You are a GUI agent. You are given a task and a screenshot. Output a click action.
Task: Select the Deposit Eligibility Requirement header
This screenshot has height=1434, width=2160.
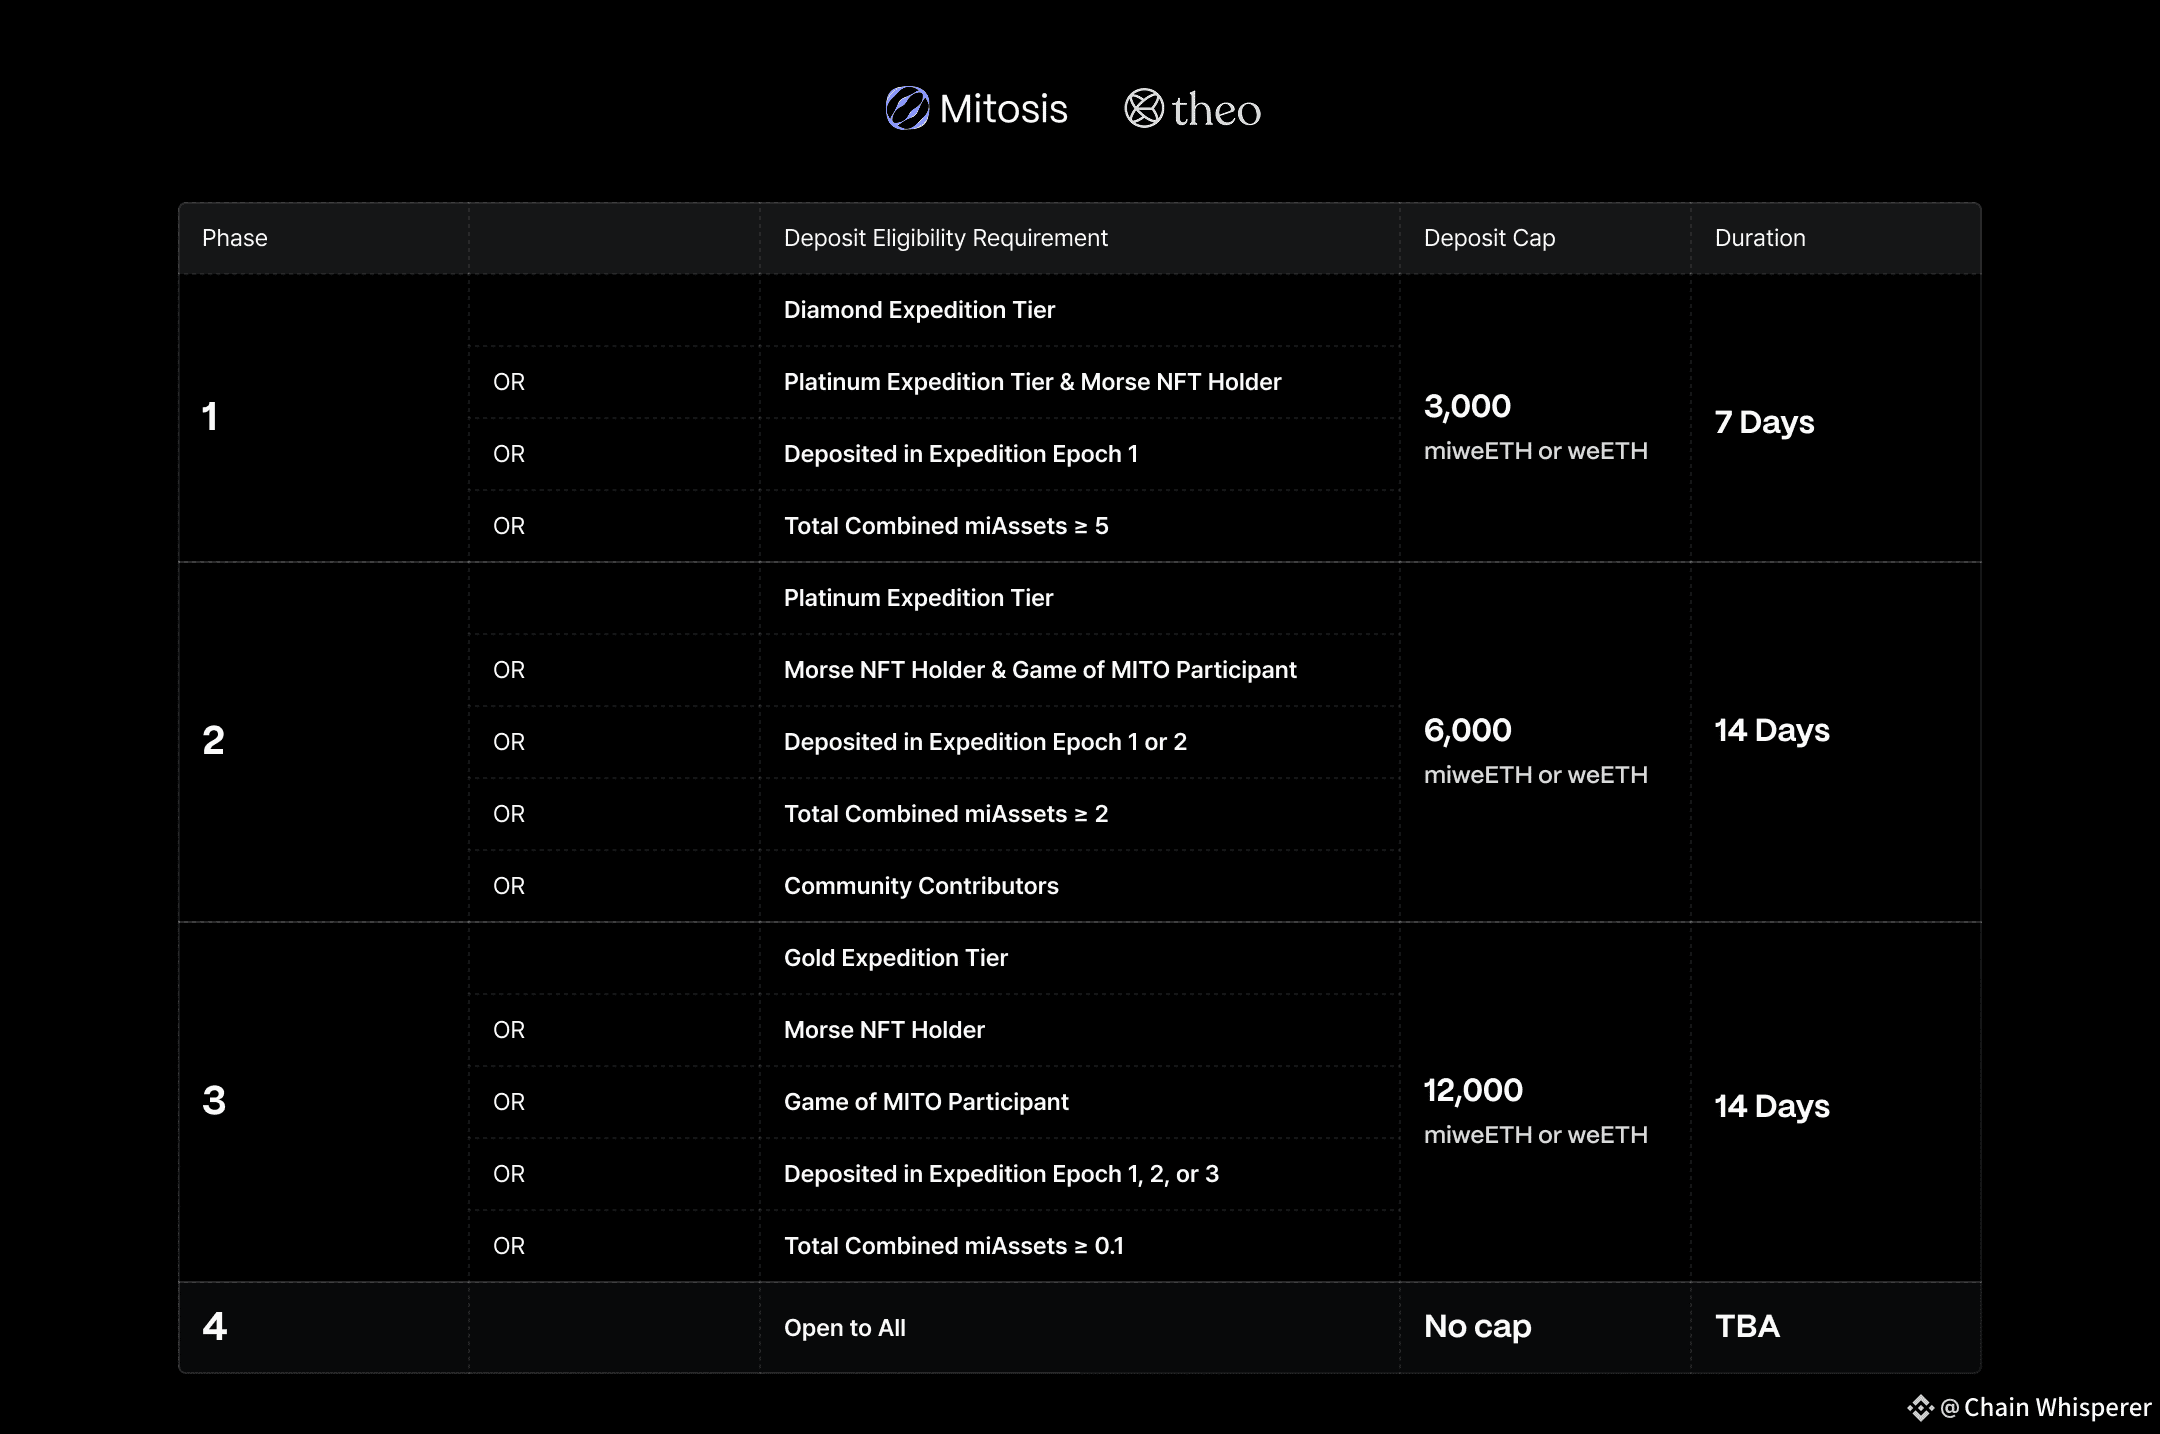click(x=946, y=238)
